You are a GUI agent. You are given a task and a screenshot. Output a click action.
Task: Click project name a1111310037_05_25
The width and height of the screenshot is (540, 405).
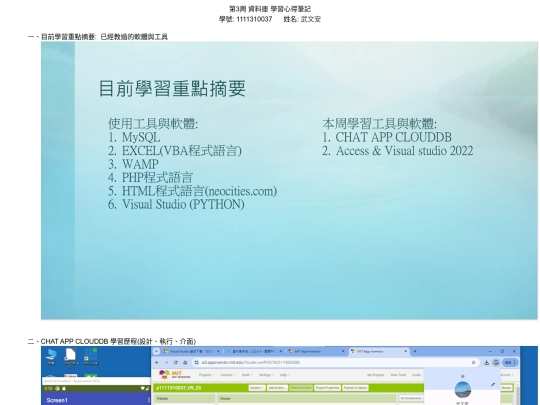[178, 388]
